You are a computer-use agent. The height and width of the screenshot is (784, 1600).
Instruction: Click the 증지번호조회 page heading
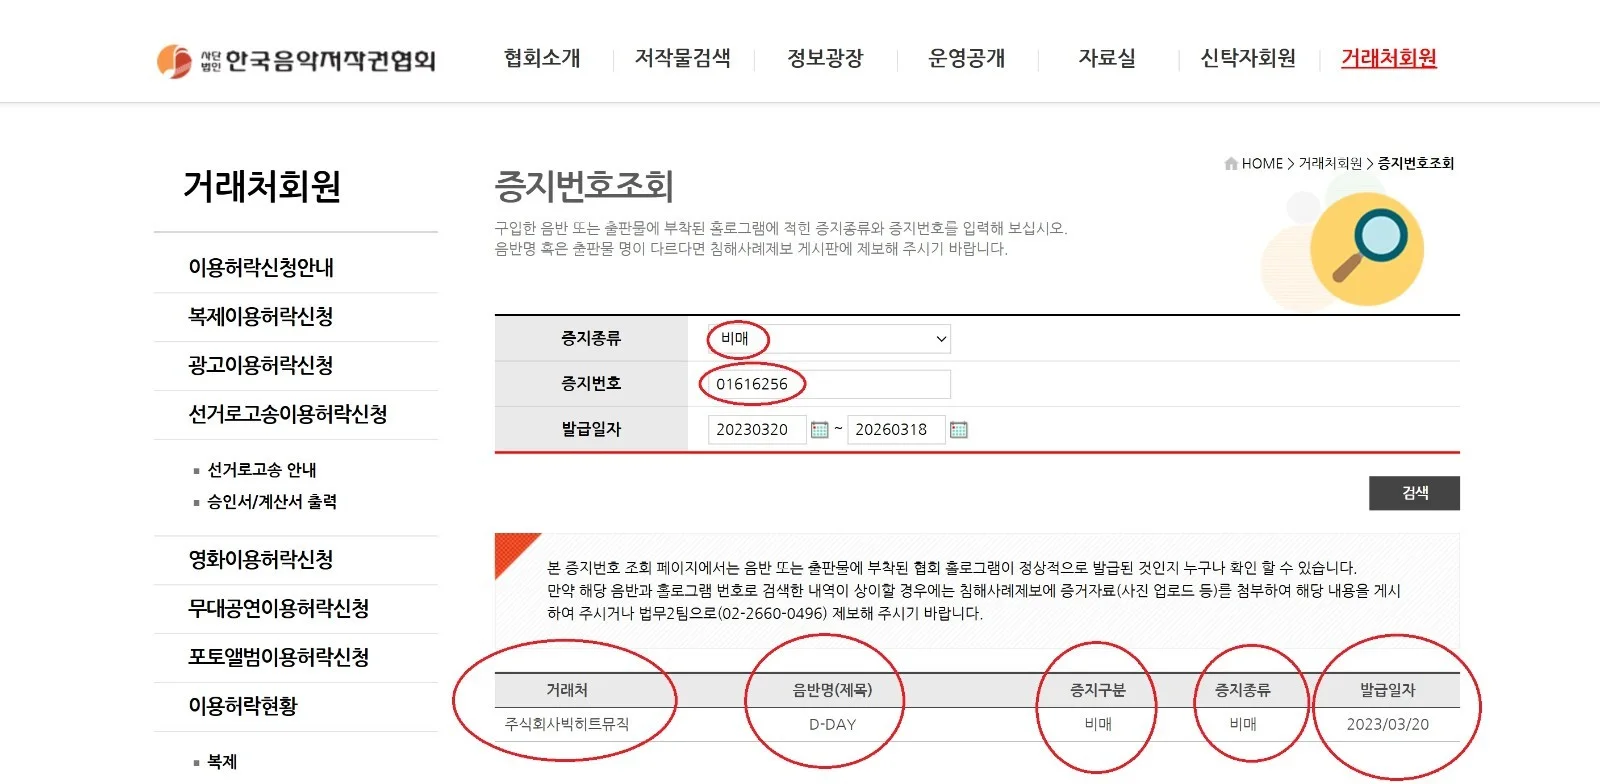tap(584, 187)
